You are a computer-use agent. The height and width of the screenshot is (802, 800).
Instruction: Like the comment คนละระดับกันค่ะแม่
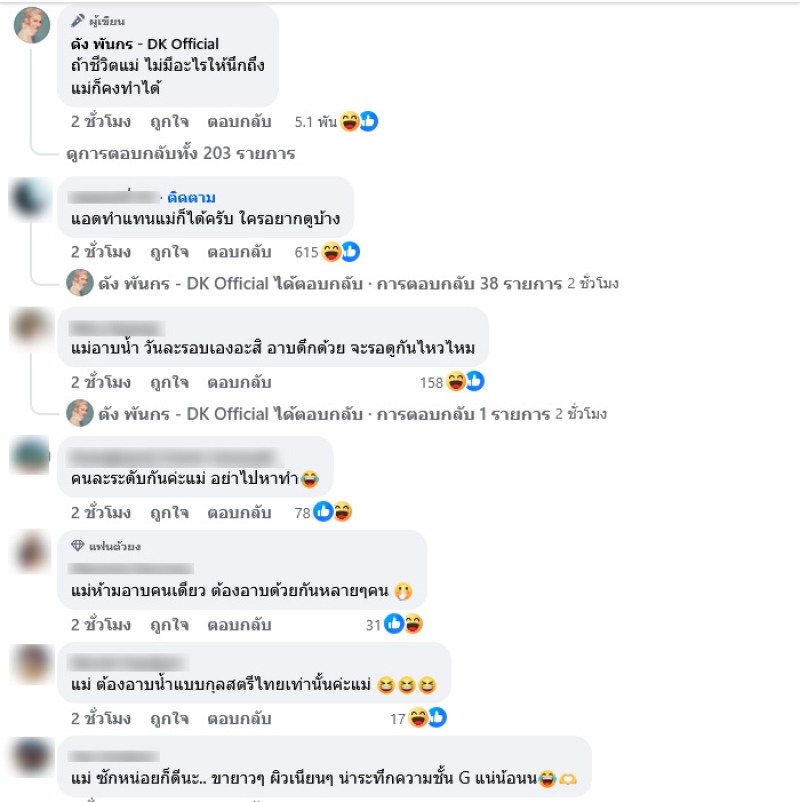(169, 513)
